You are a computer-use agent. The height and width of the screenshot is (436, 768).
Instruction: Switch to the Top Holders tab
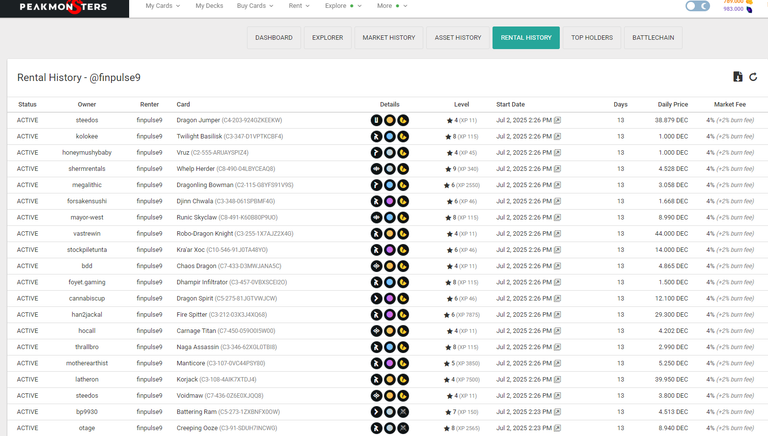[592, 38]
